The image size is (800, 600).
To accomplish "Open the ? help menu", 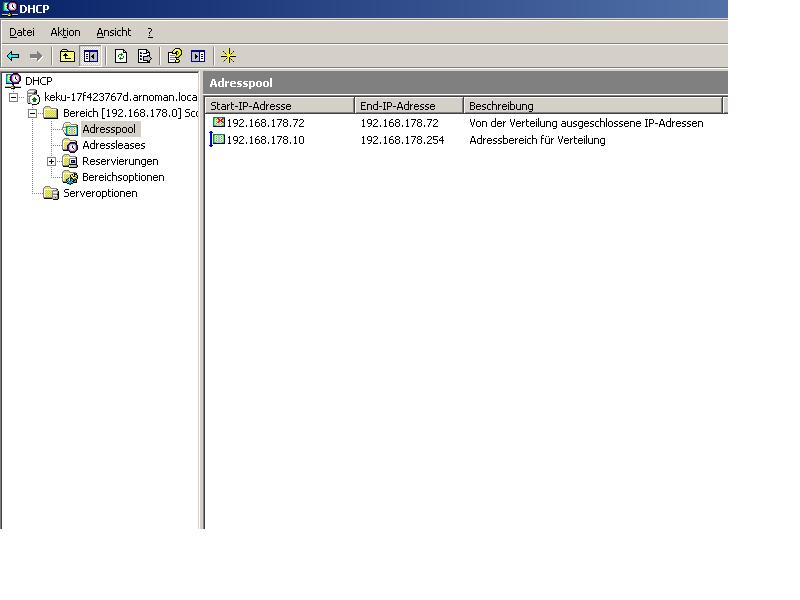I will click(150, 32).
